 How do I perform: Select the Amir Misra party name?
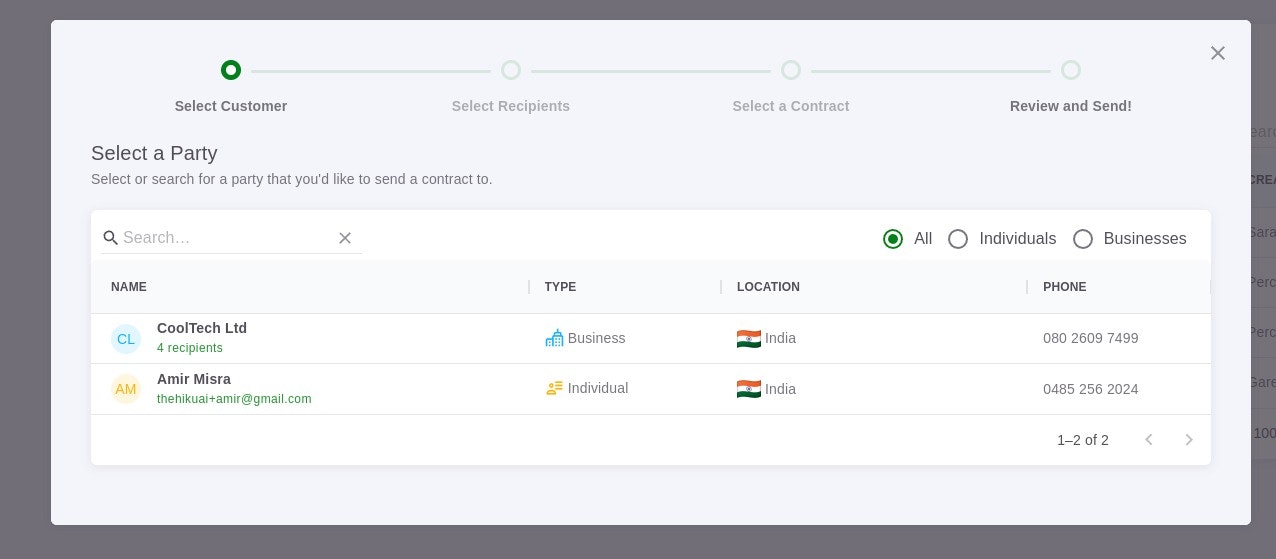(x=194, y=379)
